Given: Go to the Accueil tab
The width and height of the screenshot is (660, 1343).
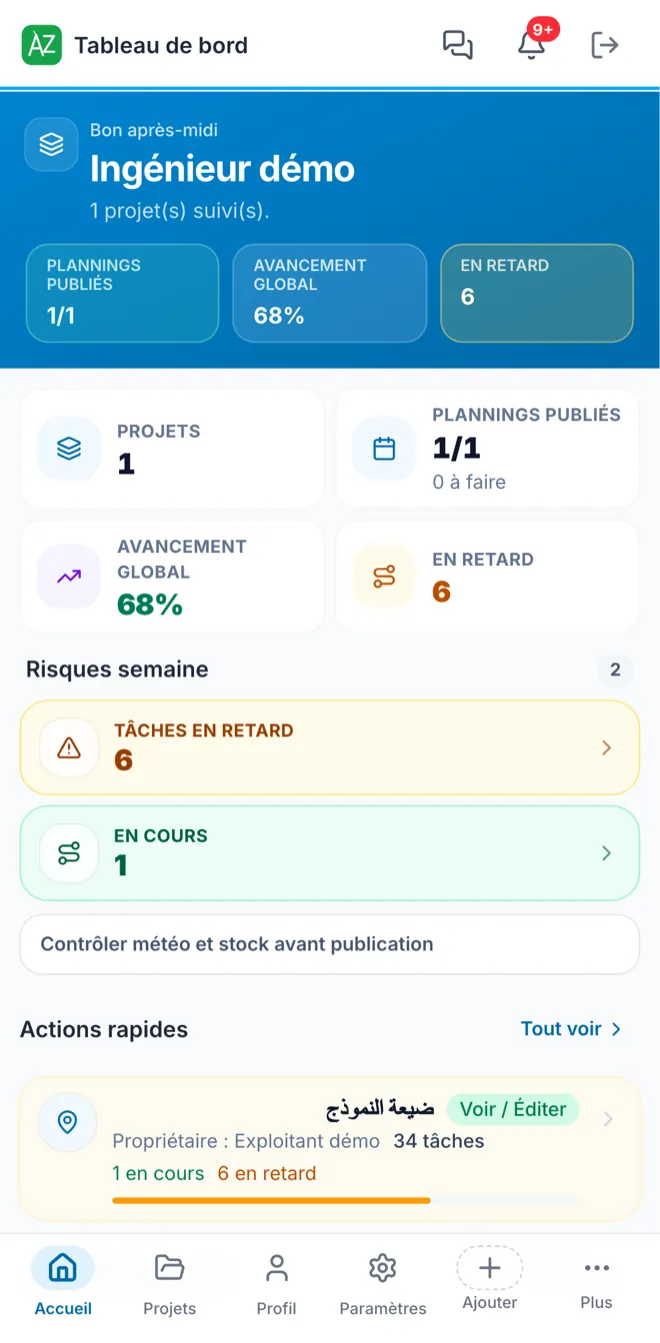Looking at the screenshot, I should pyautogui.click(x=63, y=1308).
